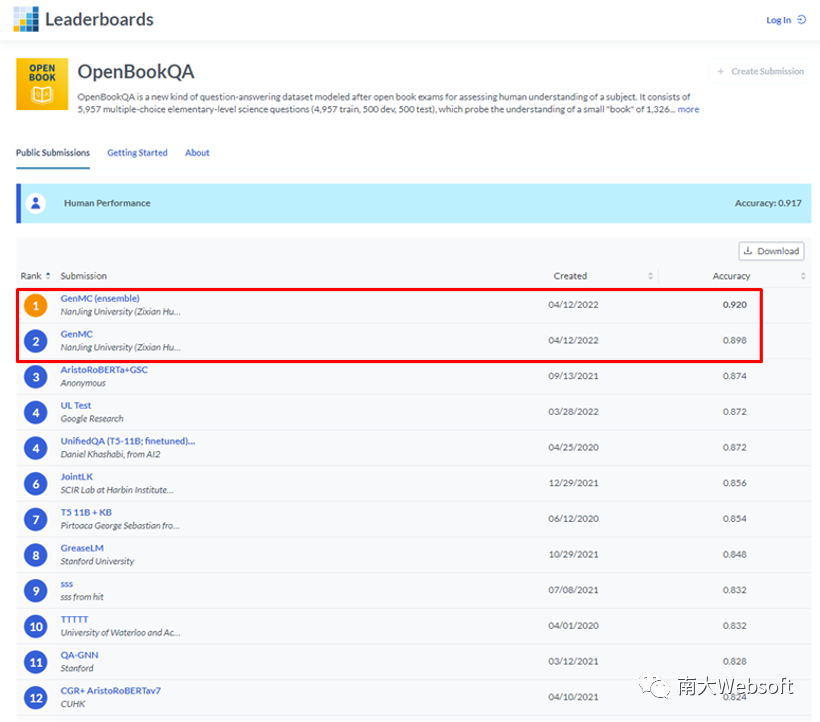Click the Anonymous author text
Viewport: 820px width, 722px height.
[83, 383]
